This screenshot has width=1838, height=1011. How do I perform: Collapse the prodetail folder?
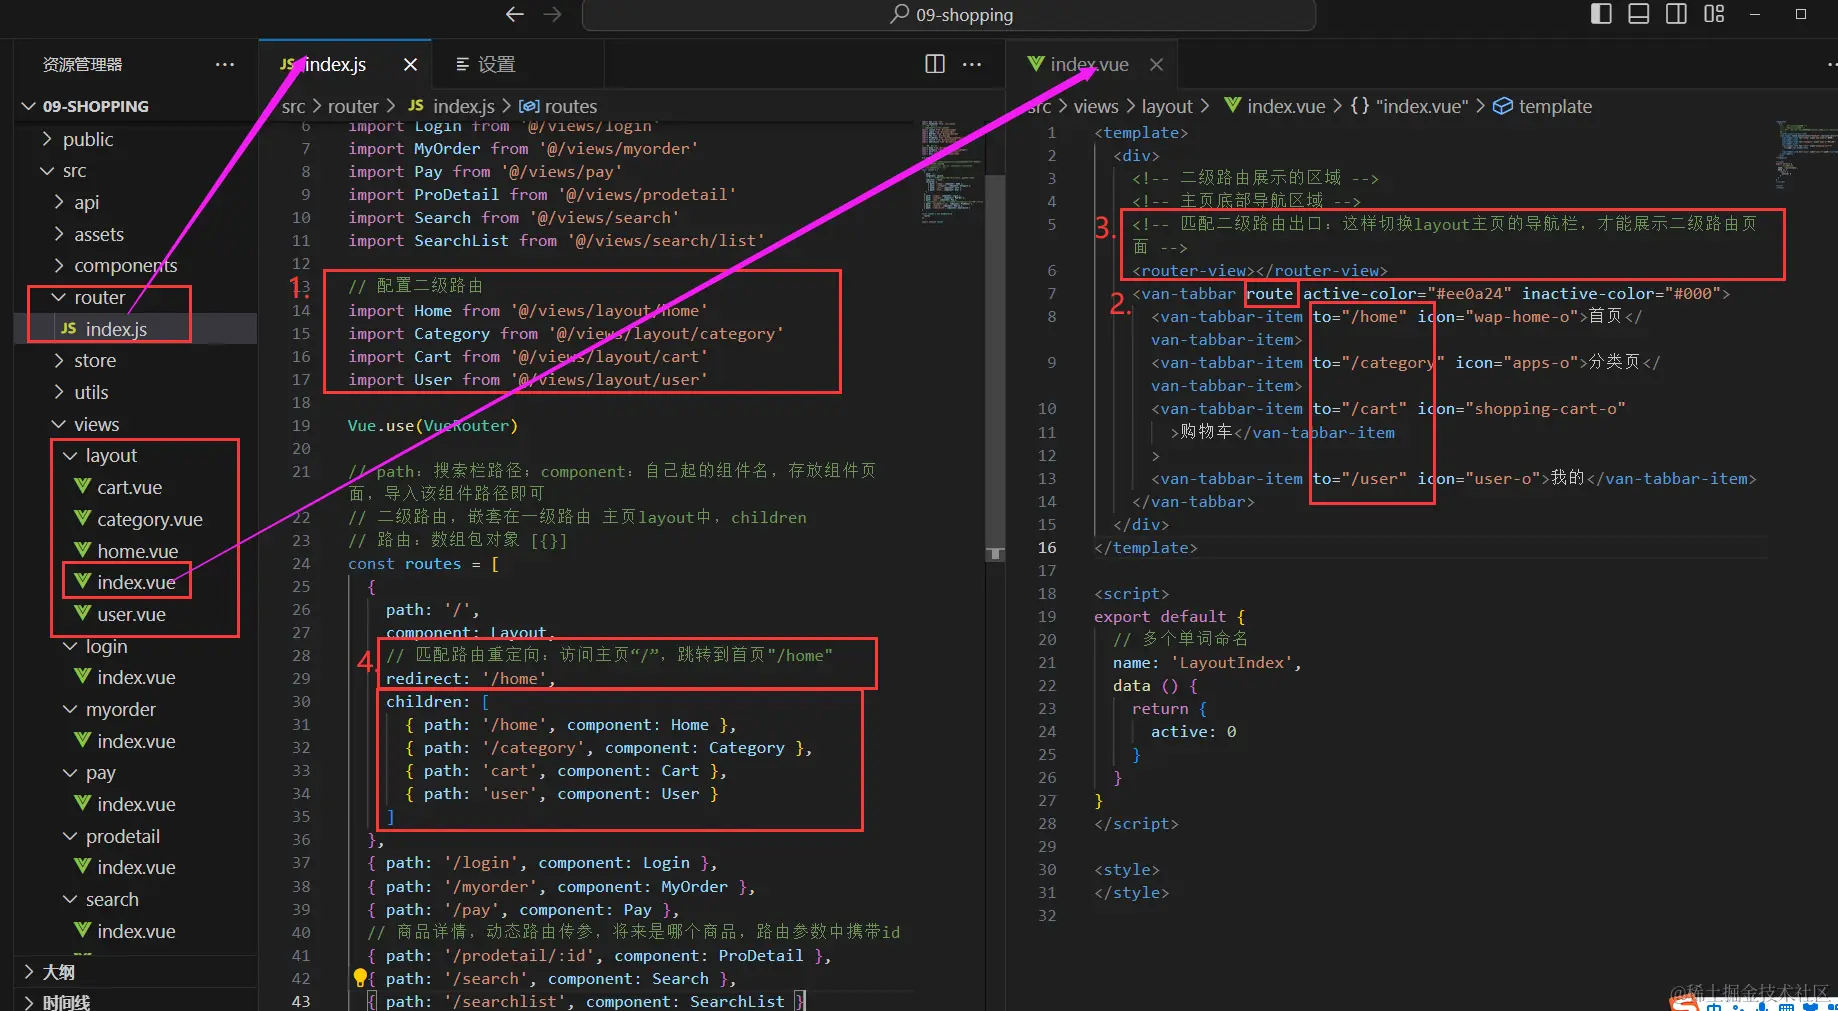[x=122, y=836]
